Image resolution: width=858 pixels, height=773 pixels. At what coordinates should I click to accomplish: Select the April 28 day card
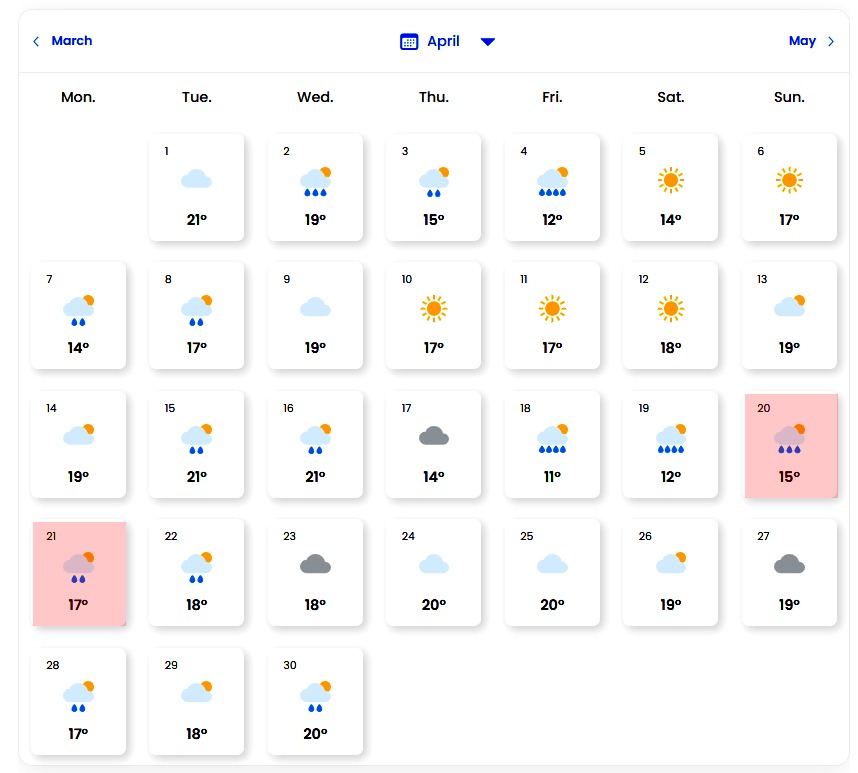point(79,702)
